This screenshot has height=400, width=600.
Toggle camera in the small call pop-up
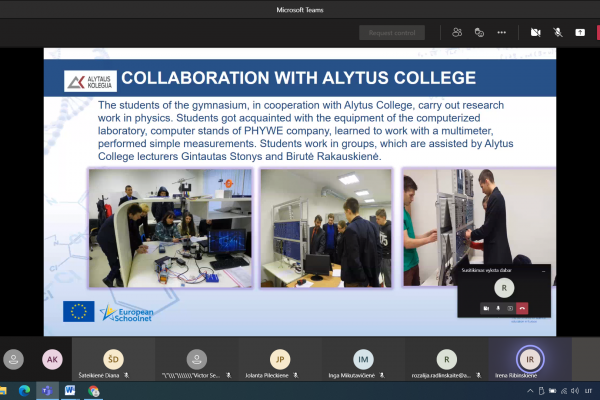[x=486, y=308]
